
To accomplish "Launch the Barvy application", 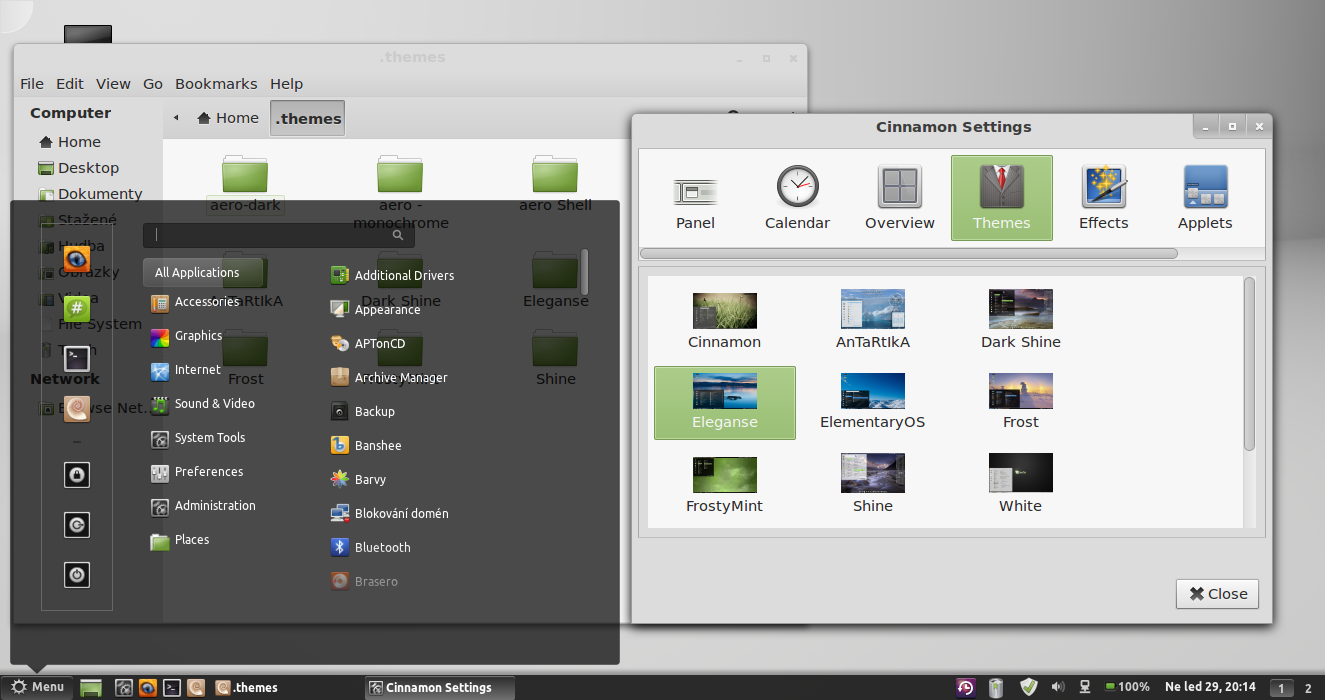I will pyautogui.click(x=359, y=480).
